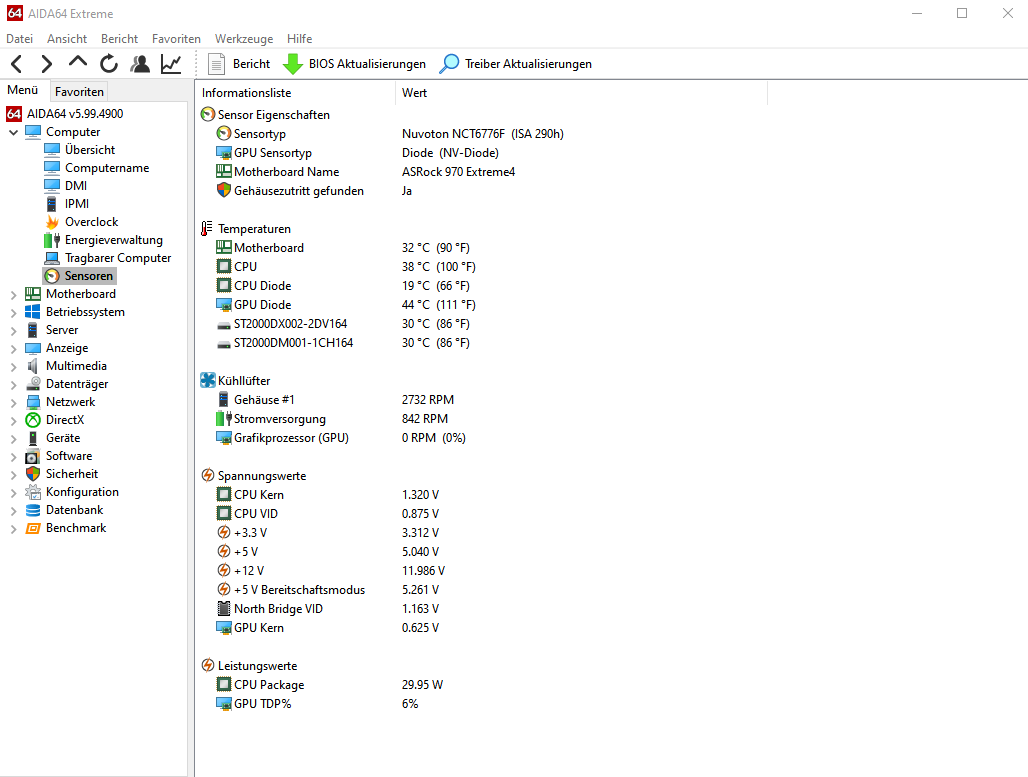Click the Bericht toolbar button label
The height and width of the screenshot is (777, 1028).
251,64
